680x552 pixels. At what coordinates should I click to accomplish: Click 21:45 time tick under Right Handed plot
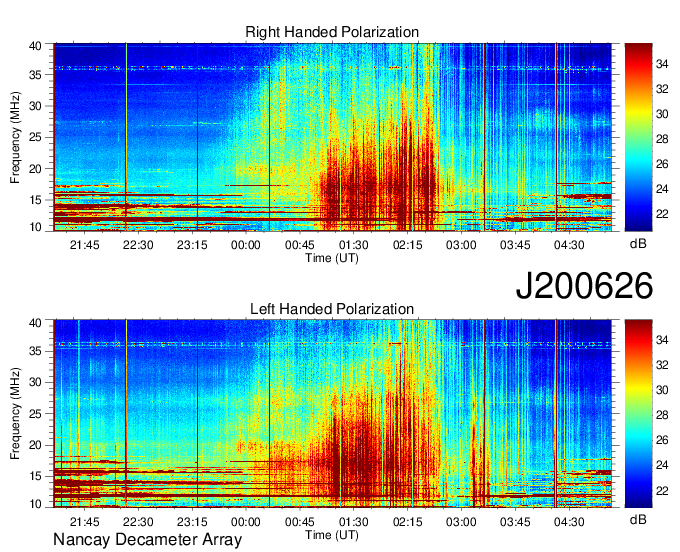84,245
